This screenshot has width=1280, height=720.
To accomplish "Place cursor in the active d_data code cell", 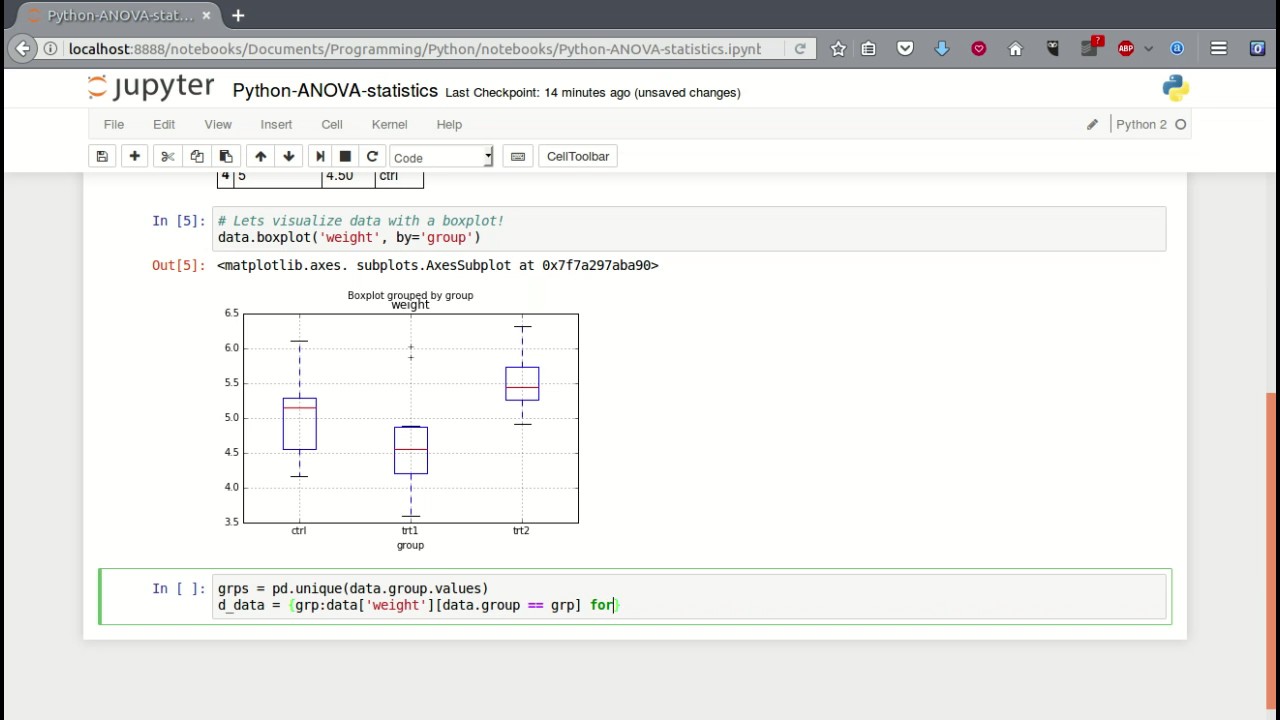I will 689,597.
